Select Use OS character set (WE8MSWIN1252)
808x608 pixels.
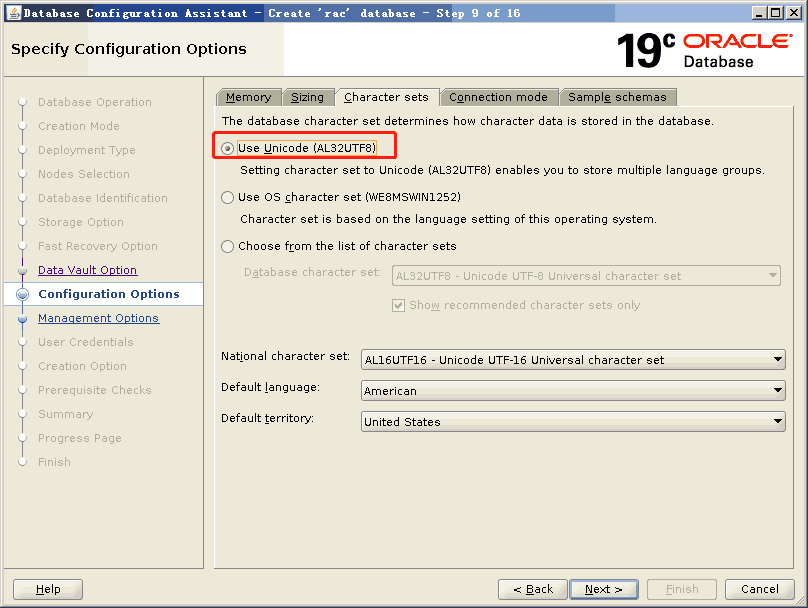coord(227,197)
